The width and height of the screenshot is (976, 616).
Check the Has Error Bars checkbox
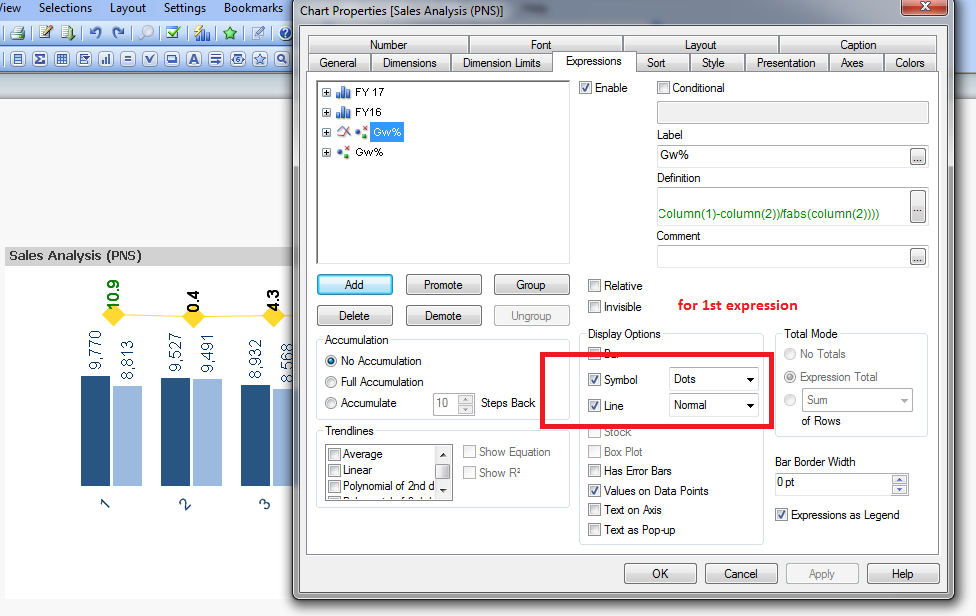[594, 470]
